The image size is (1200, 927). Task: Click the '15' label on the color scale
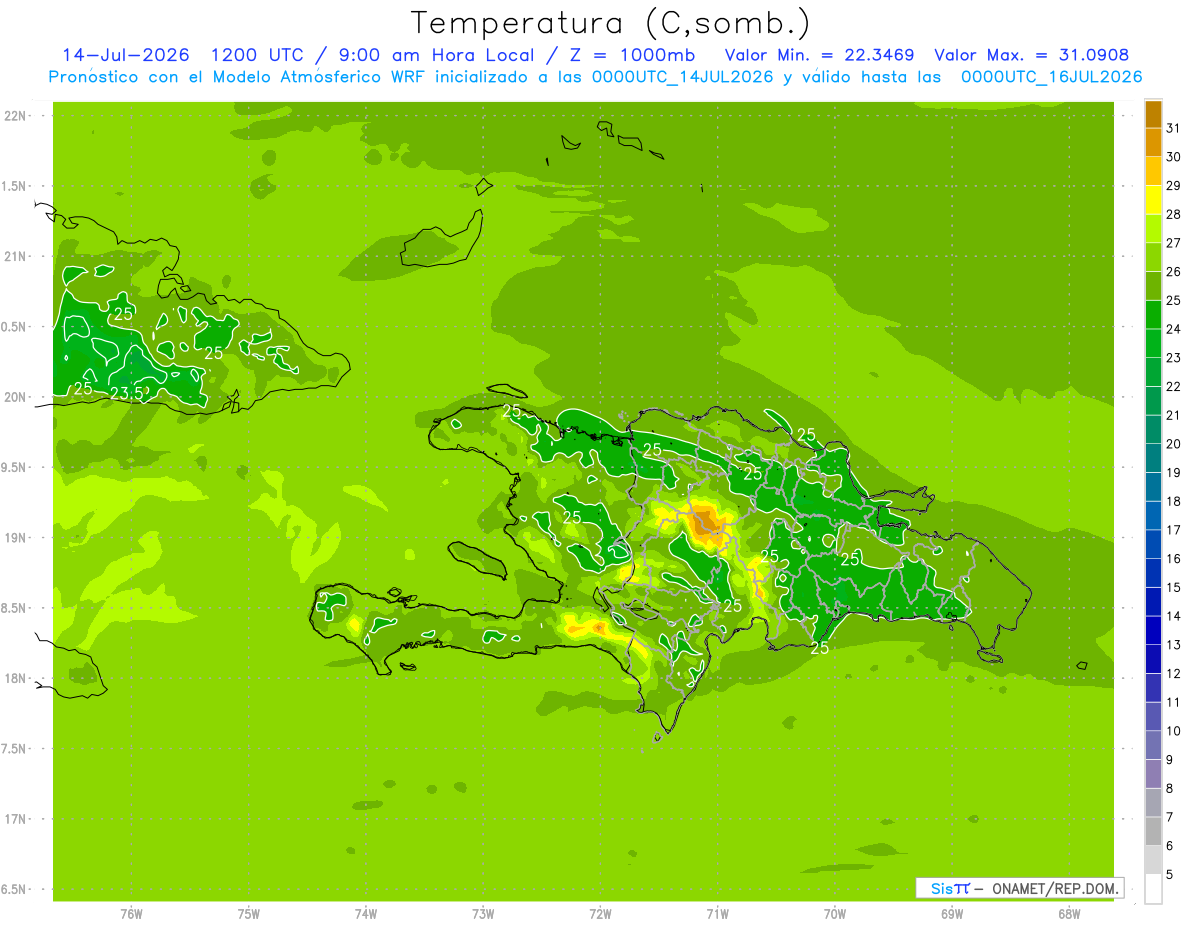(1173, 588)
